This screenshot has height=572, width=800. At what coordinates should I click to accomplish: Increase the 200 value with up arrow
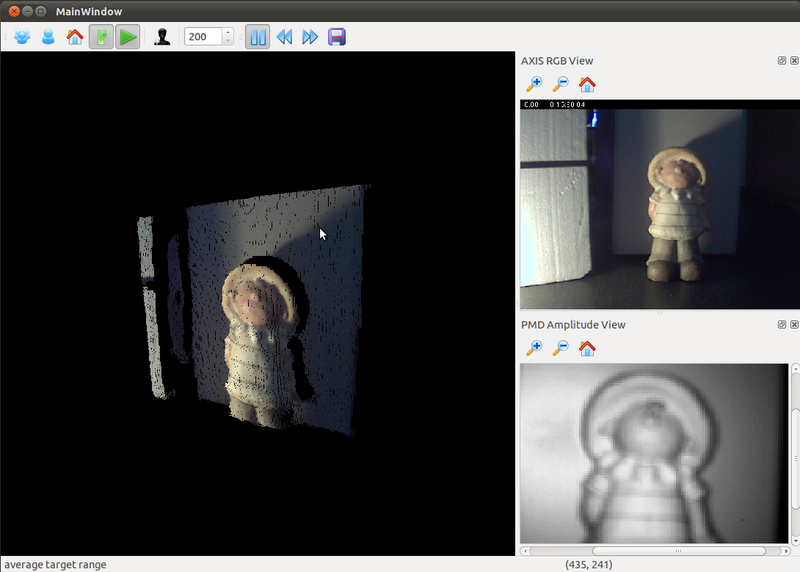click(228, 32)
